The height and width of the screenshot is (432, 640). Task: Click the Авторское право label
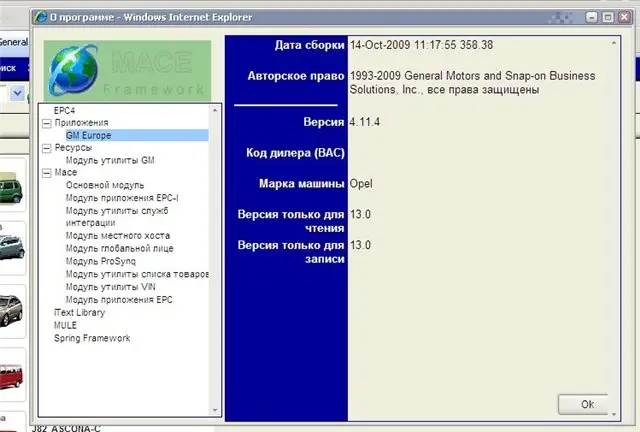coord(296,76)
